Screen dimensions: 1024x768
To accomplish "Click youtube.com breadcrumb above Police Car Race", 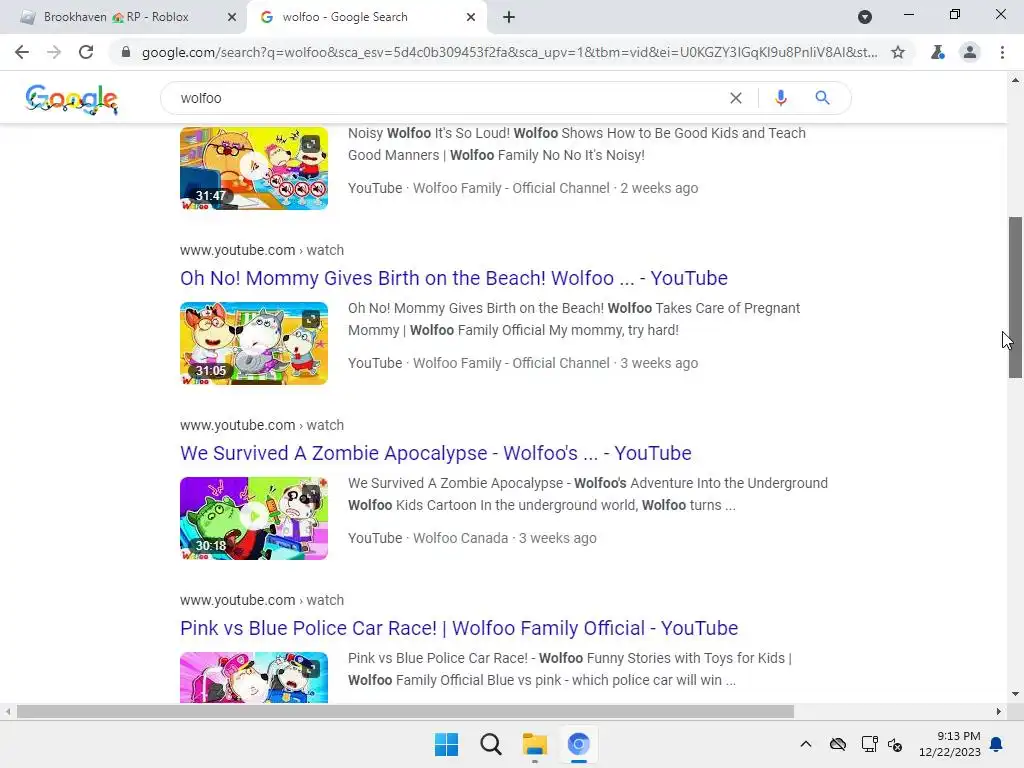I will (x=262, y=600).
